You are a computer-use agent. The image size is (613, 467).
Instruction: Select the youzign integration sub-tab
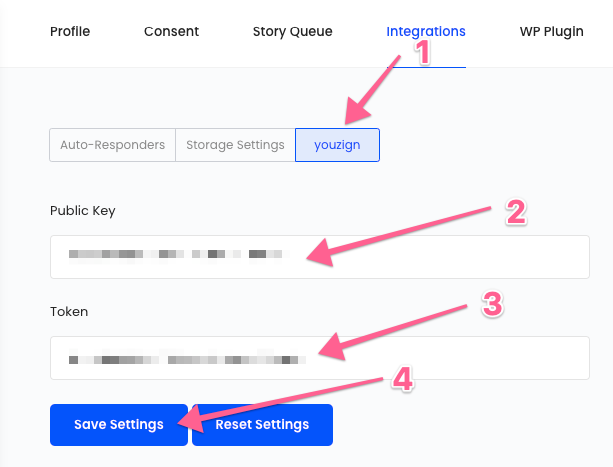pyautogui.click(x=337, y=145)
